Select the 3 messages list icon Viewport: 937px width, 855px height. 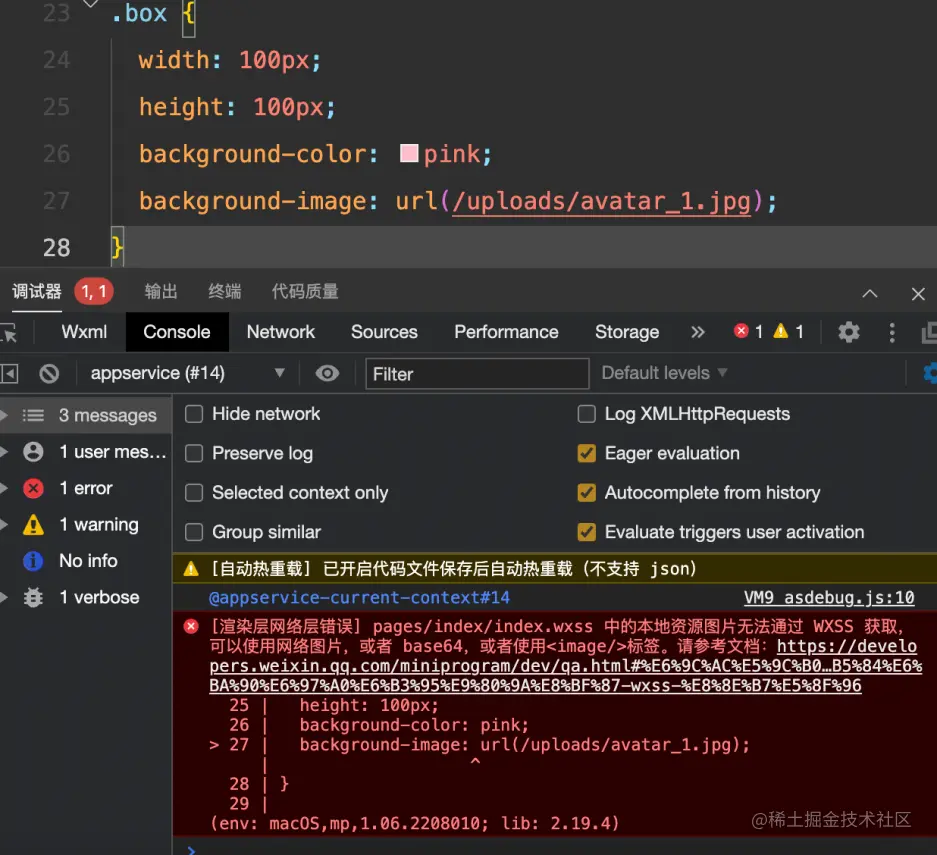(33, 415)
